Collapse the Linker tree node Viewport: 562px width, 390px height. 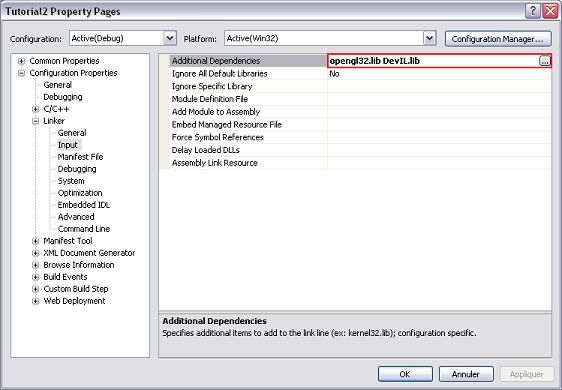[35, 121]
